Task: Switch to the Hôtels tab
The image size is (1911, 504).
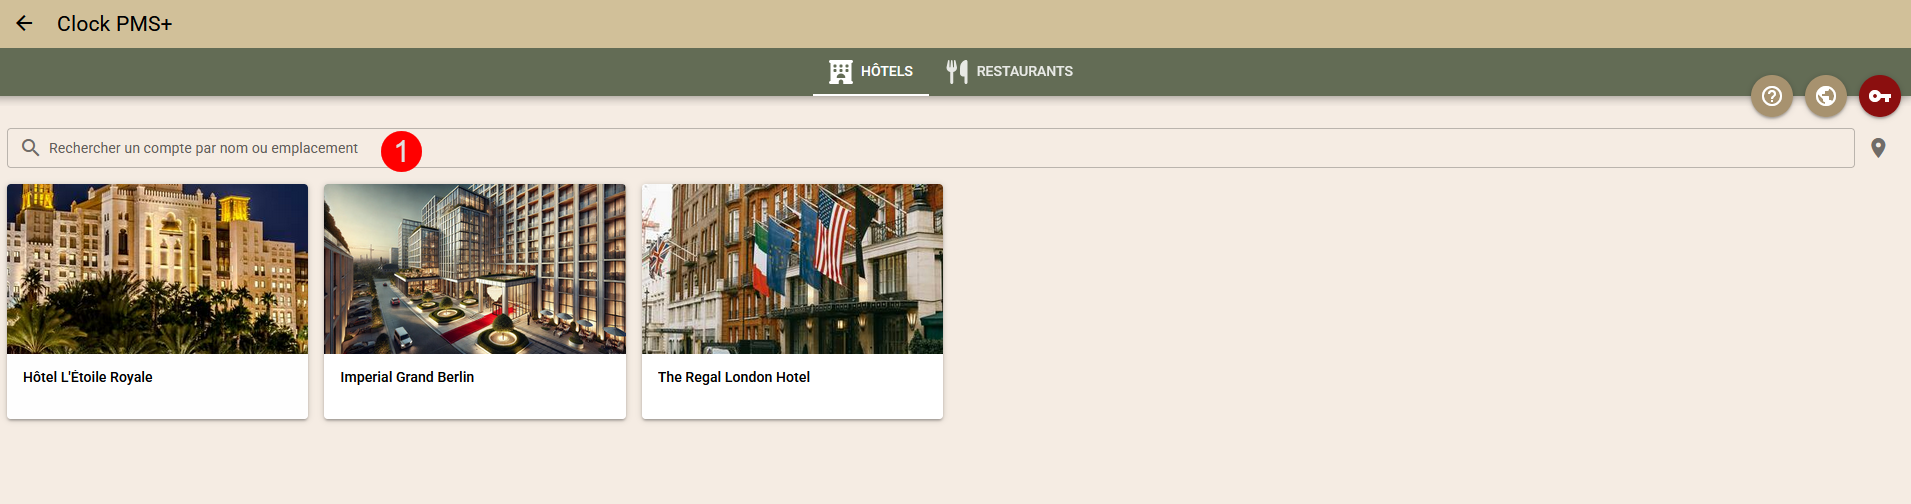Action: 871,71
